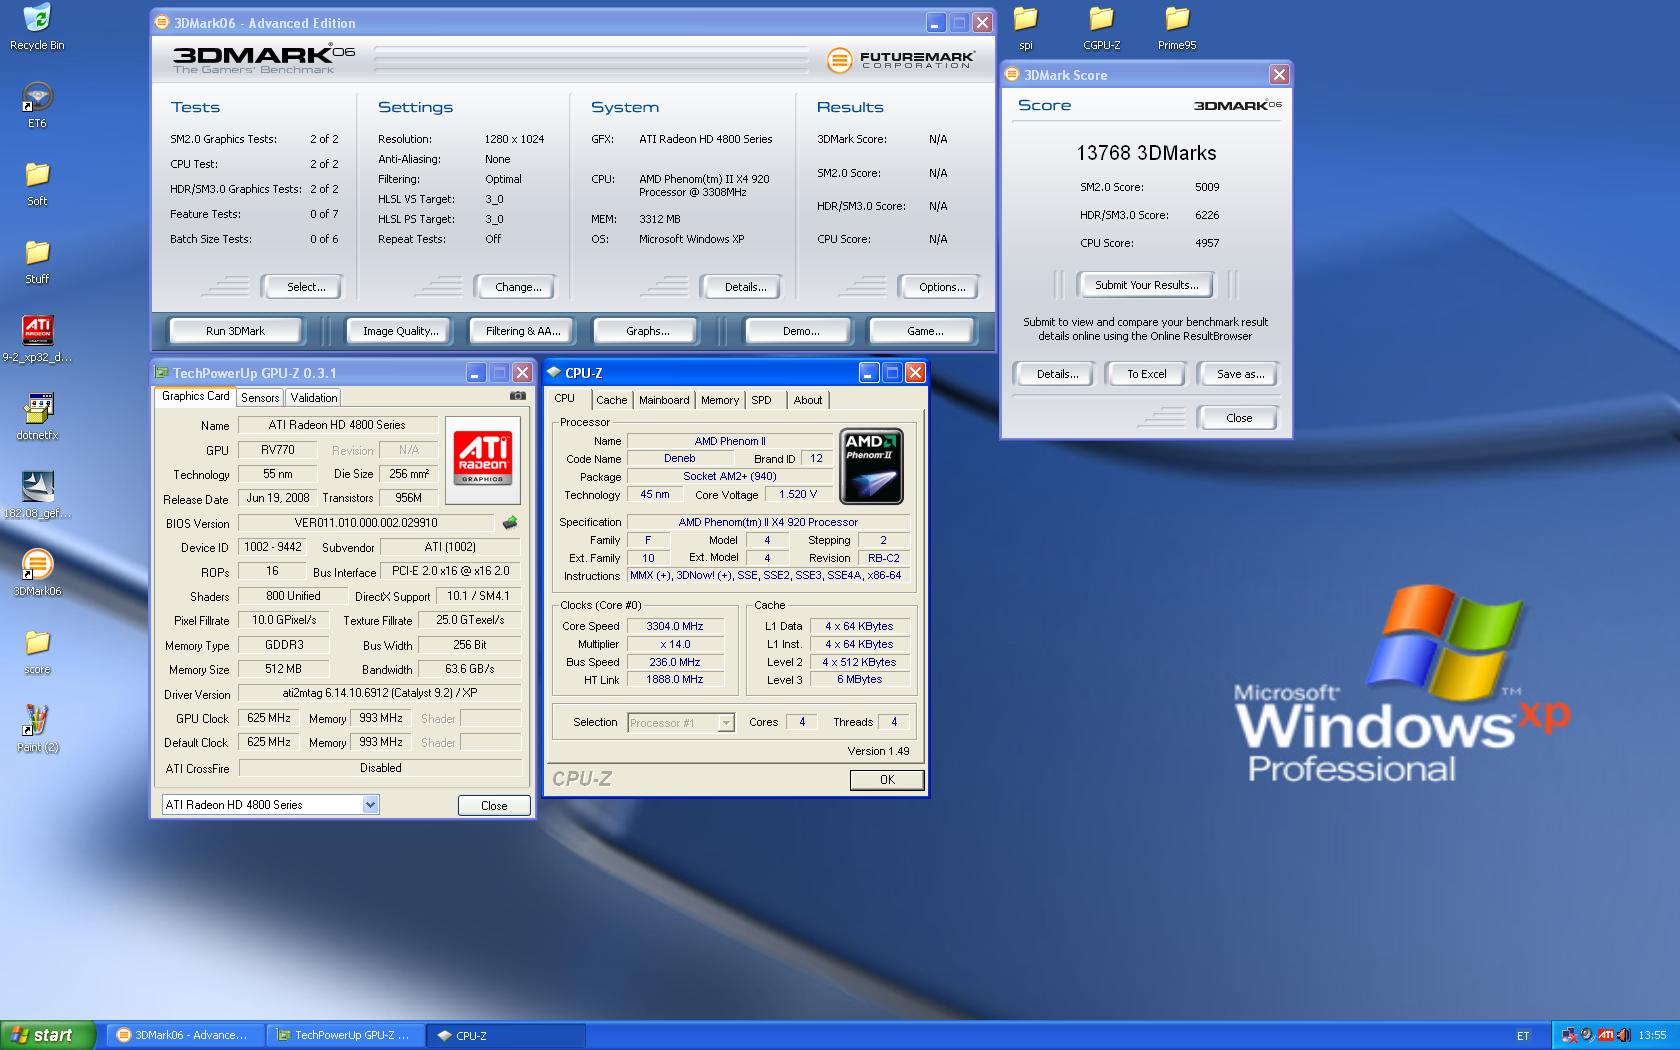
Task: Click OK in the CPU-Z window
Action: (887, 780)
